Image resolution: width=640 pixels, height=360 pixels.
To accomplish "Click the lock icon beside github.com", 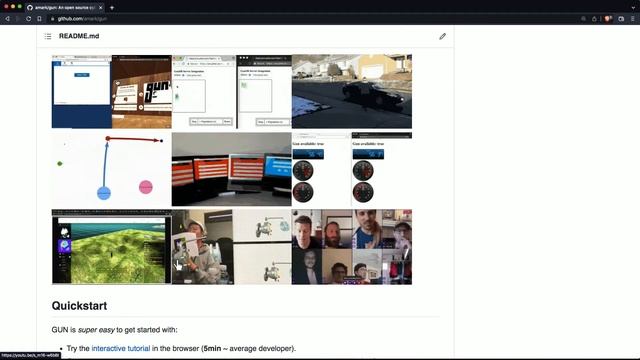I will pyautogui.click(x=52, y=19).
